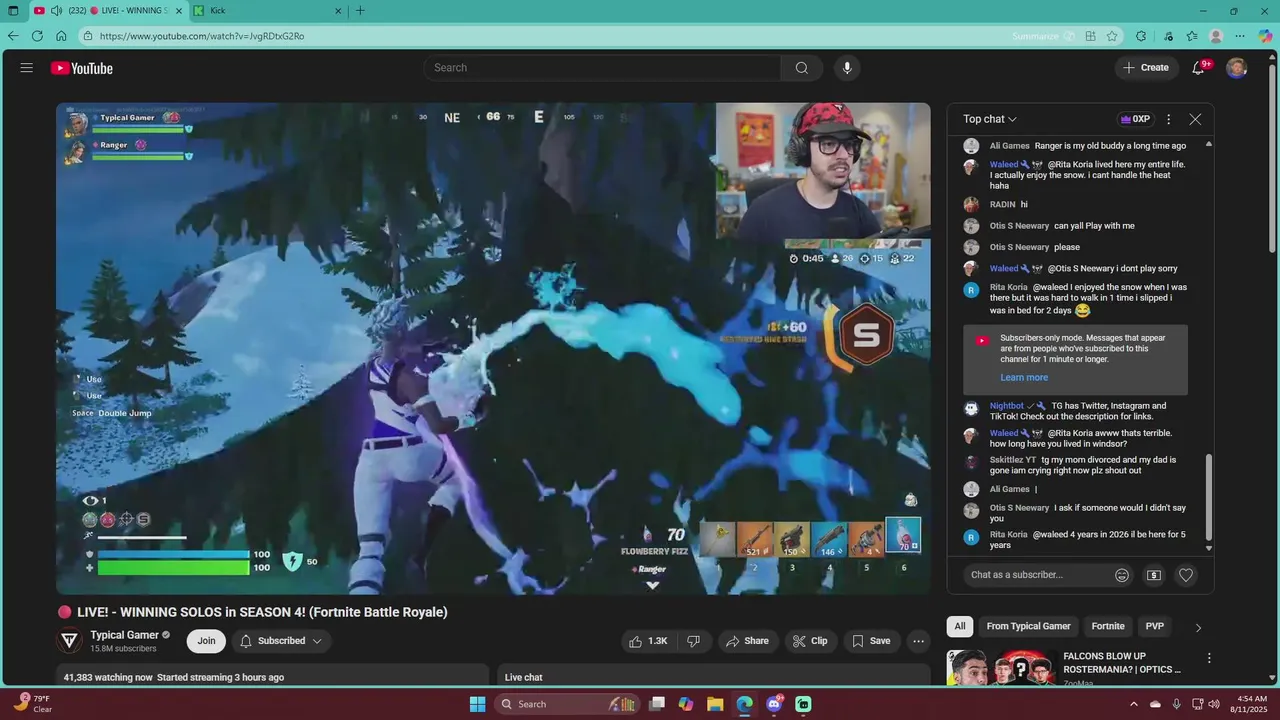The image size is (1280, 720).
Task: Show hidden system tray icons
Action: 1133,704
